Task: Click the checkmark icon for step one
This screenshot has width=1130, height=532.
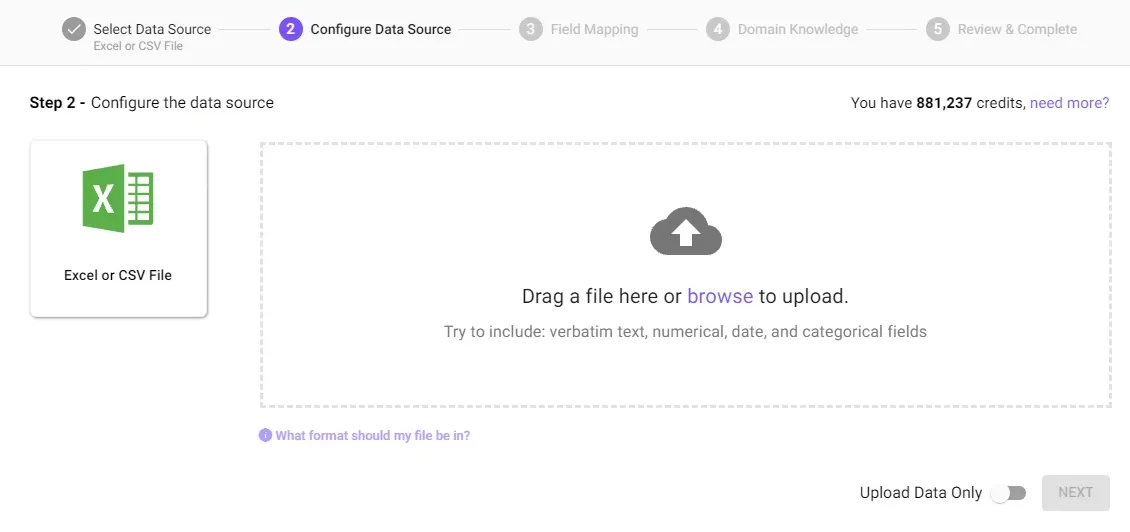Action: [x=74, y=30]
